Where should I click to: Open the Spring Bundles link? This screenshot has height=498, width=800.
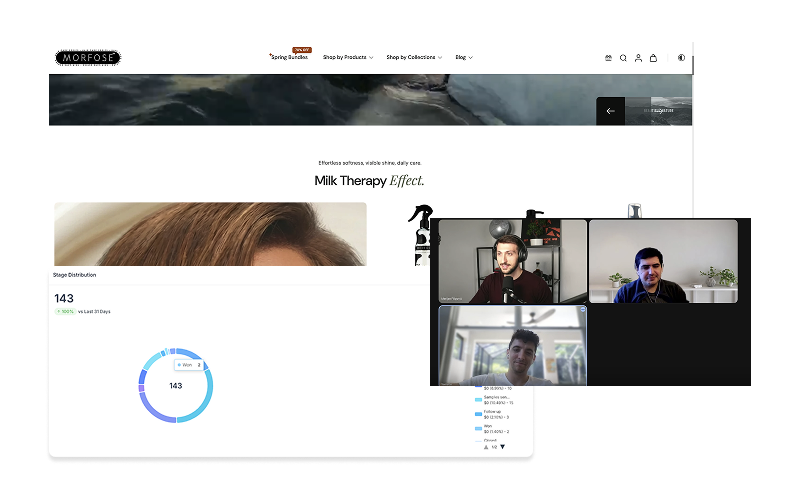[289, 57]
